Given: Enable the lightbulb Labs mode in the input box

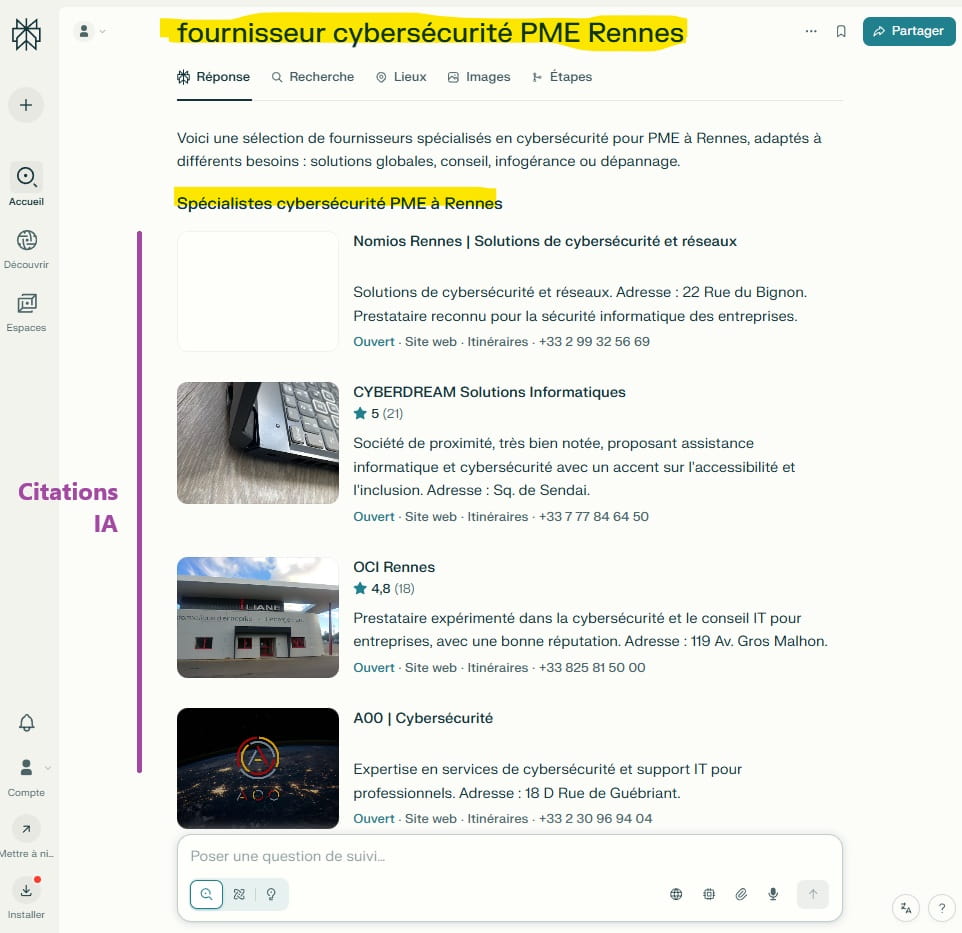Looking at the screenshot, I should [271, 894].
